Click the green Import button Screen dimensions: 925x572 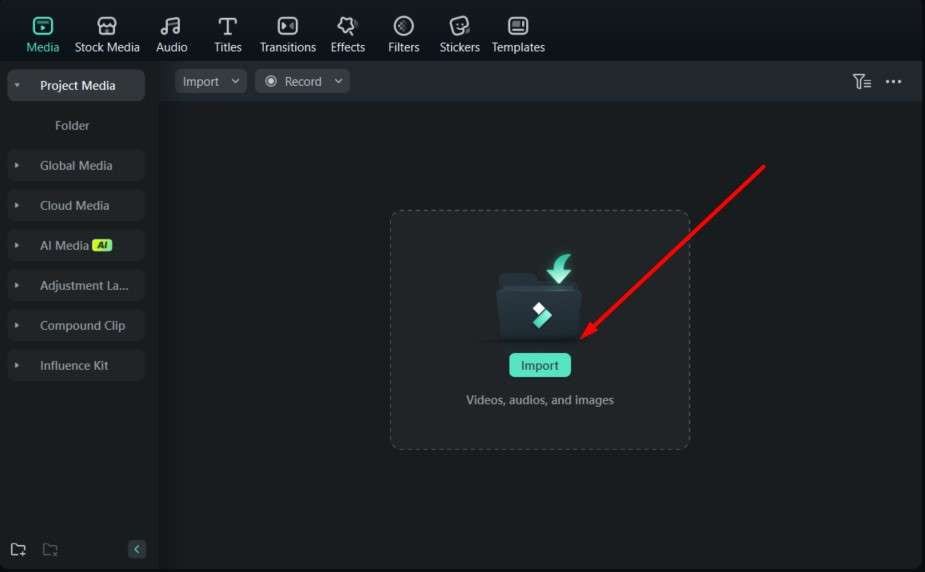(x=540, y=366)
